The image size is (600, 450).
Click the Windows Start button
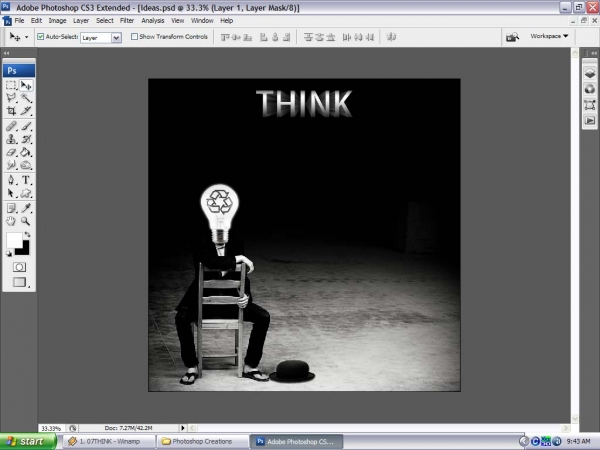tap(28, 441)
